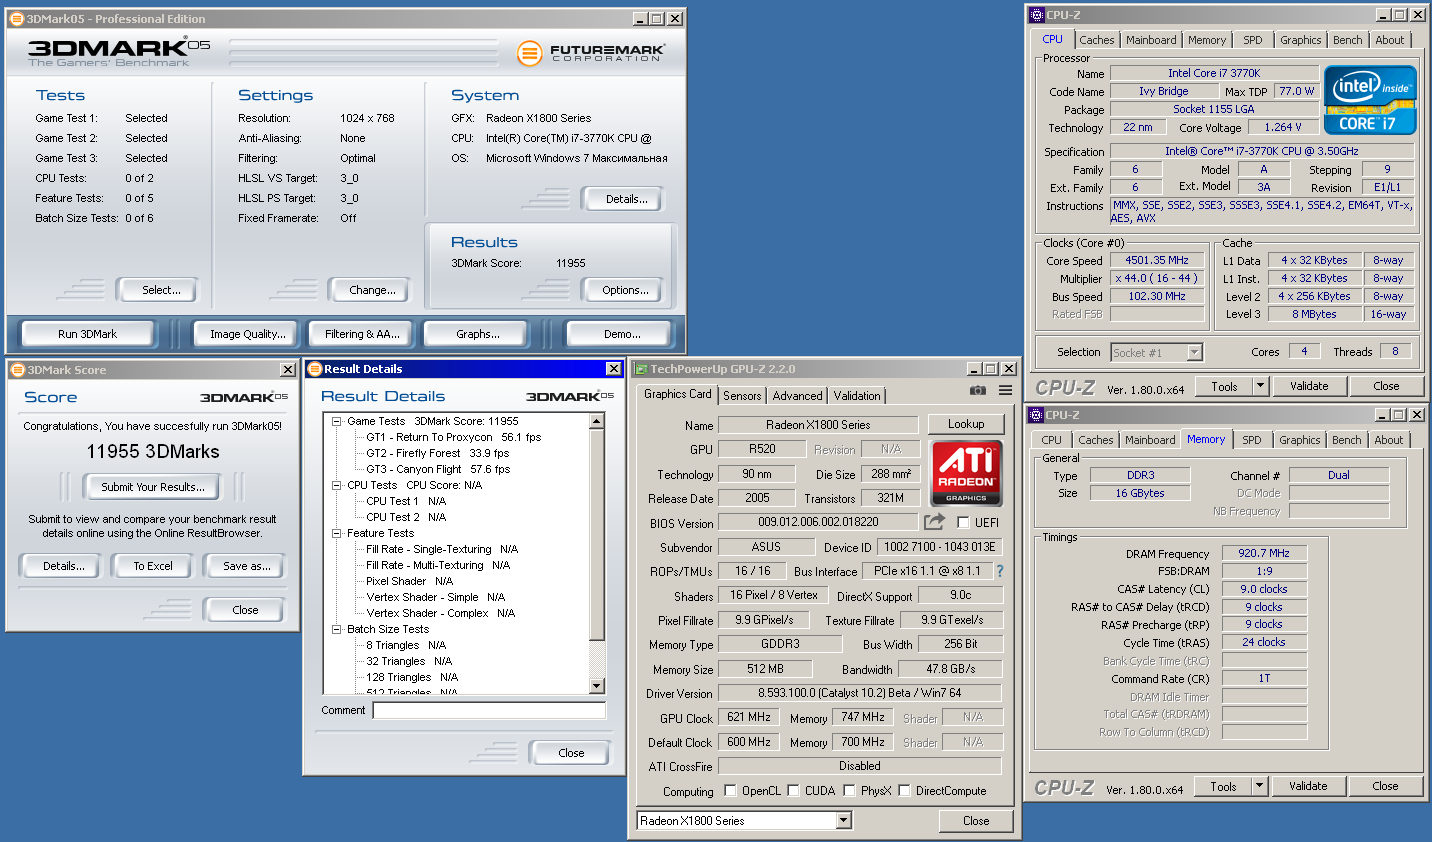Screen dimensions: 1432x842
Task: Click the Futuremark Corporation logo
Action: [590, 53]
